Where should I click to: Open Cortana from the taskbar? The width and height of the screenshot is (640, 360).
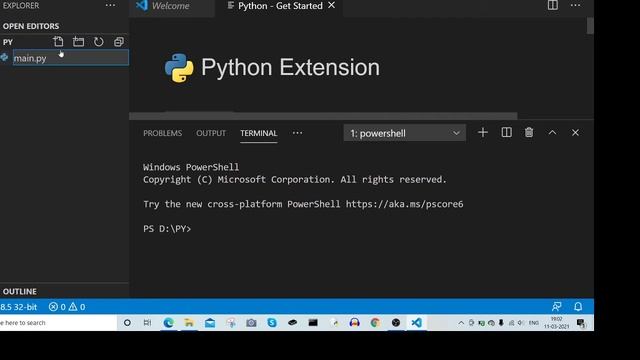coord(127,323)
